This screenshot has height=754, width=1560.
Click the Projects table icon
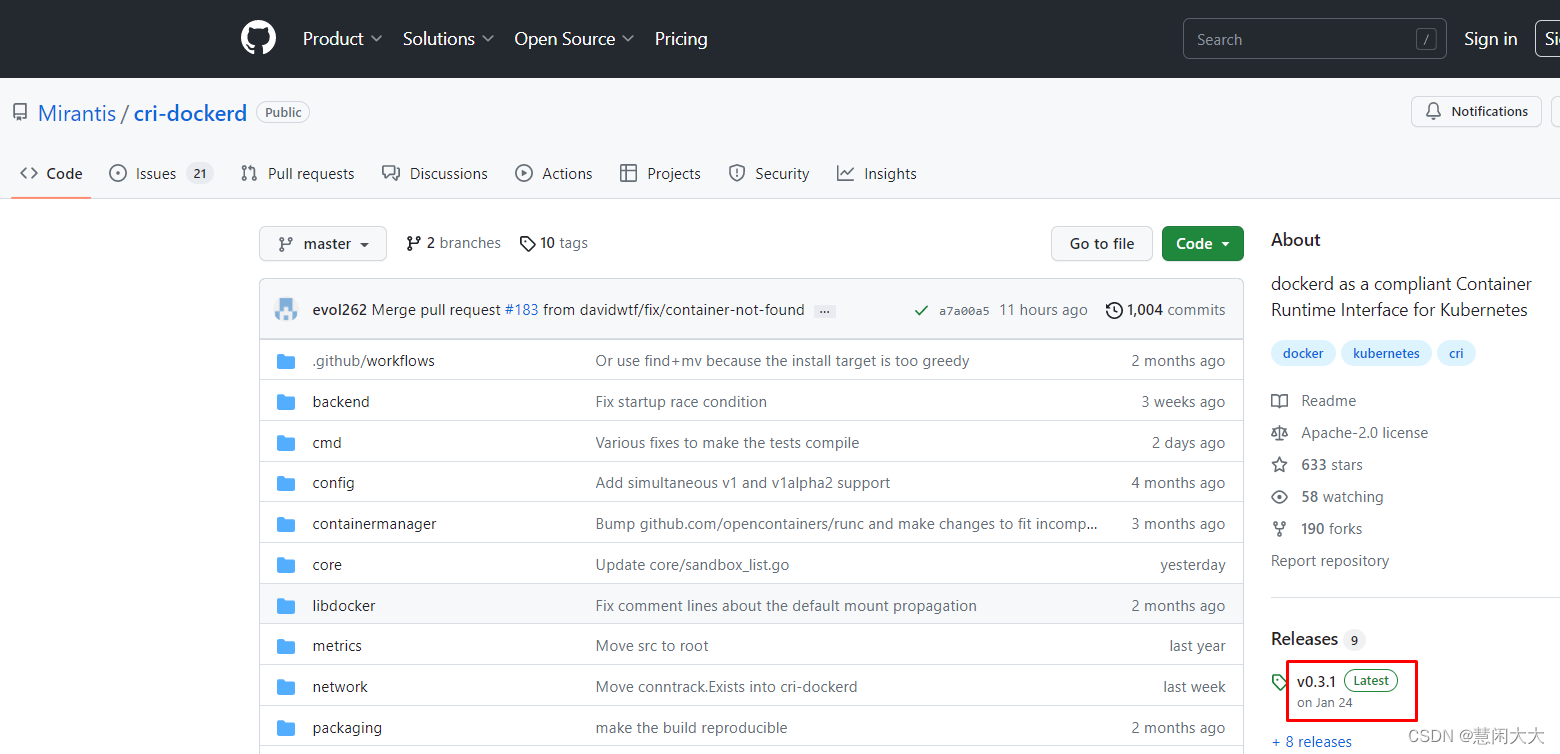tap(628, 173)
